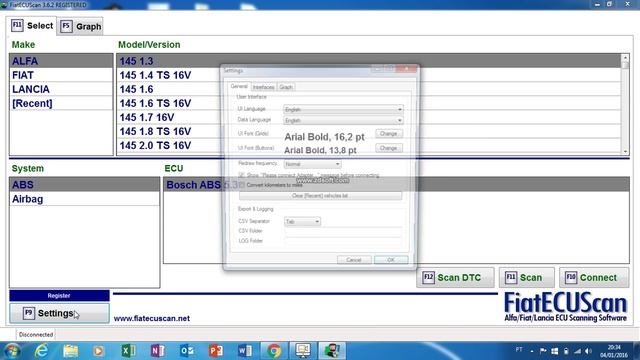The height and width of the screenshot is (360, 640).
Task: Open OneNote from the taskbar
Action: (158, 351)
